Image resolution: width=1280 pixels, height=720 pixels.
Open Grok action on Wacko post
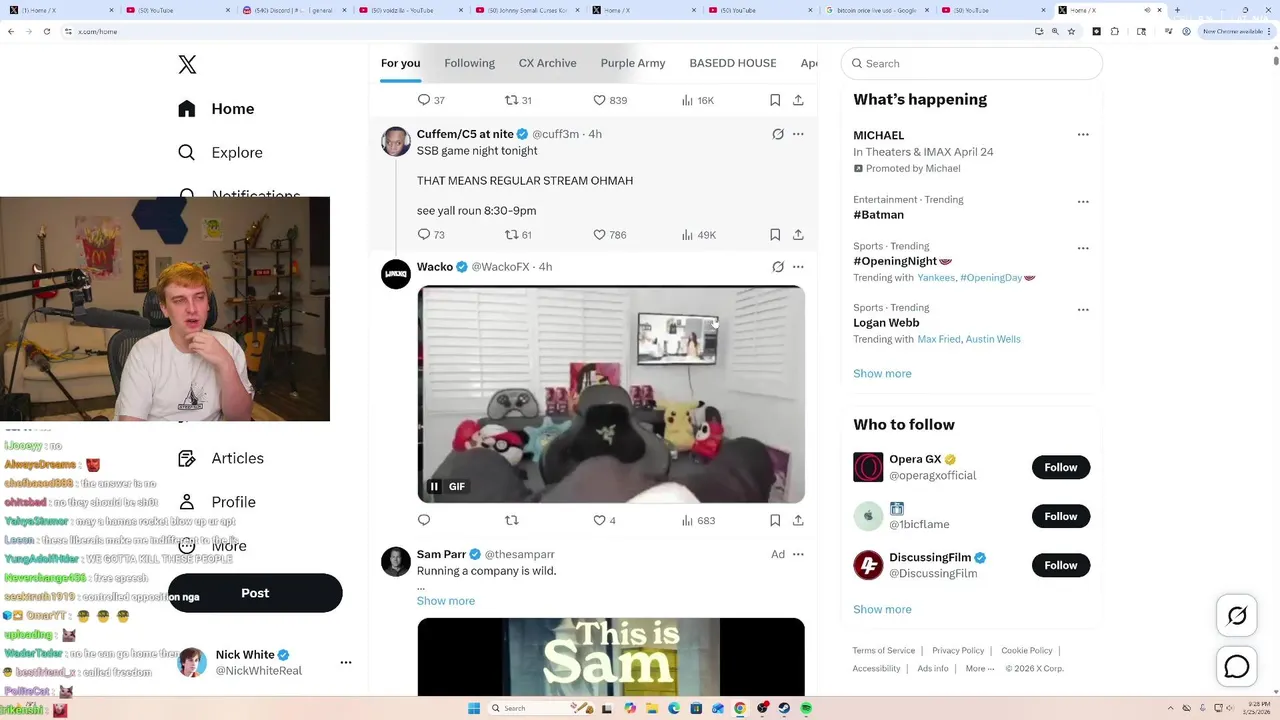(778, 267)
